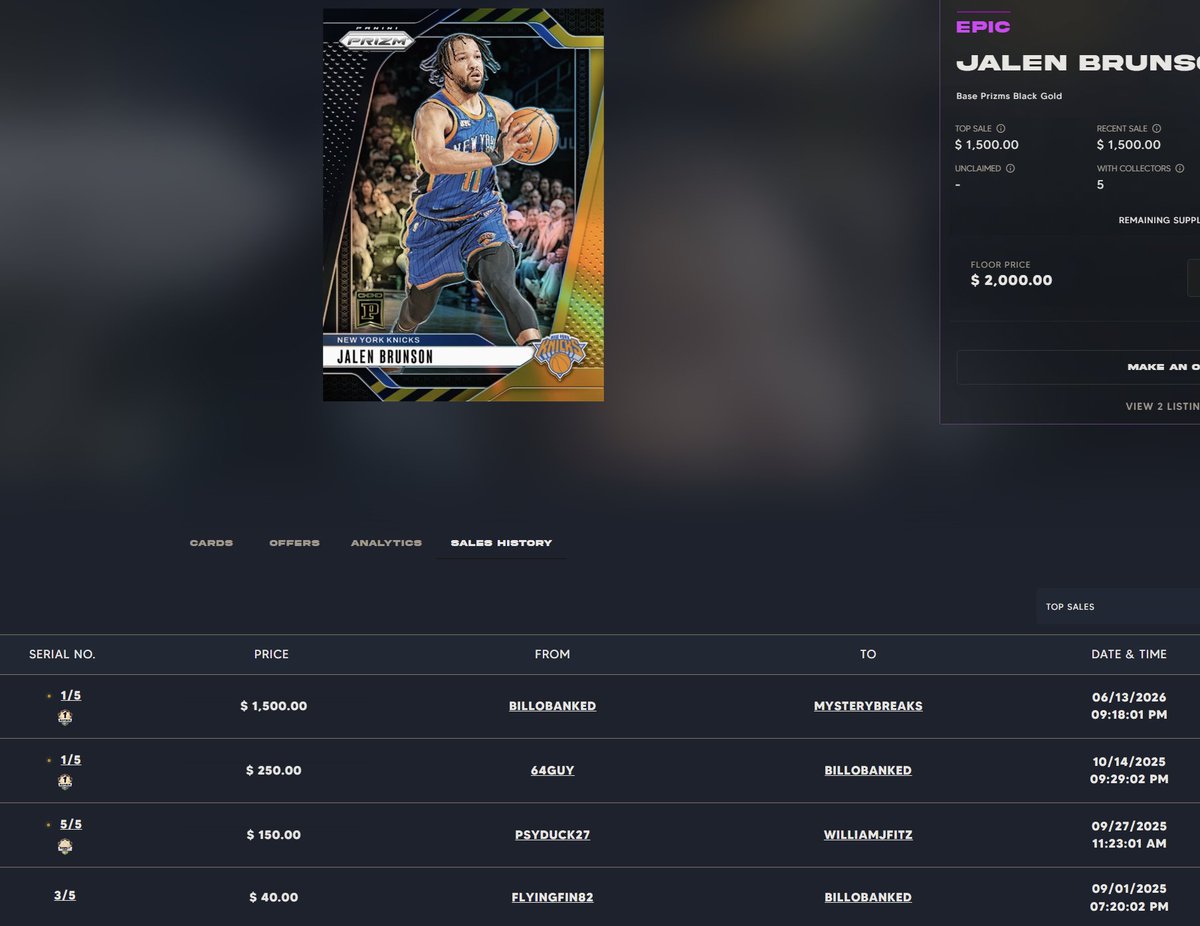Image resolution: width=1200 pixels, height=926 pixels.
Task: Click the TO column header
Action: point(868,654)
